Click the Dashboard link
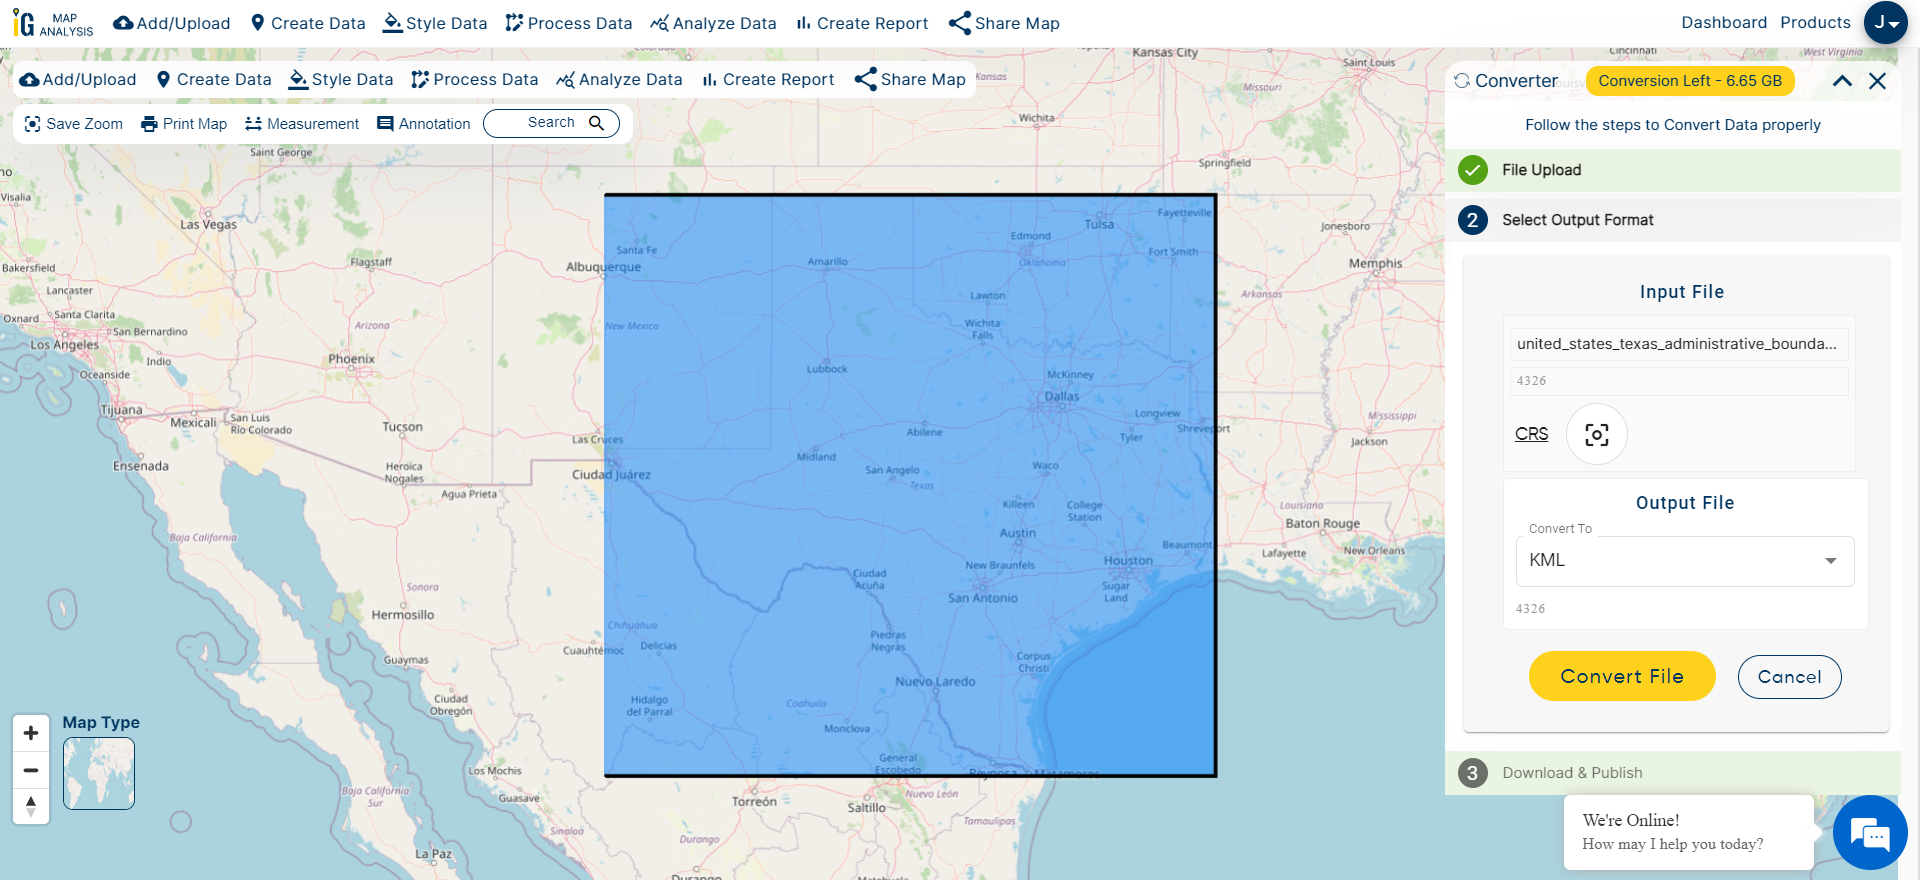 (1723, 22)
